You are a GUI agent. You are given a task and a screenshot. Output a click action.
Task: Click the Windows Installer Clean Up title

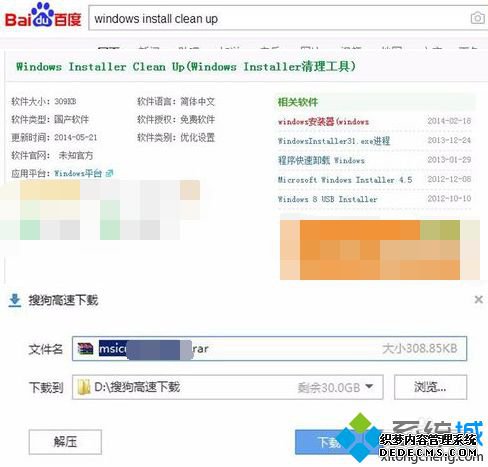186,66
